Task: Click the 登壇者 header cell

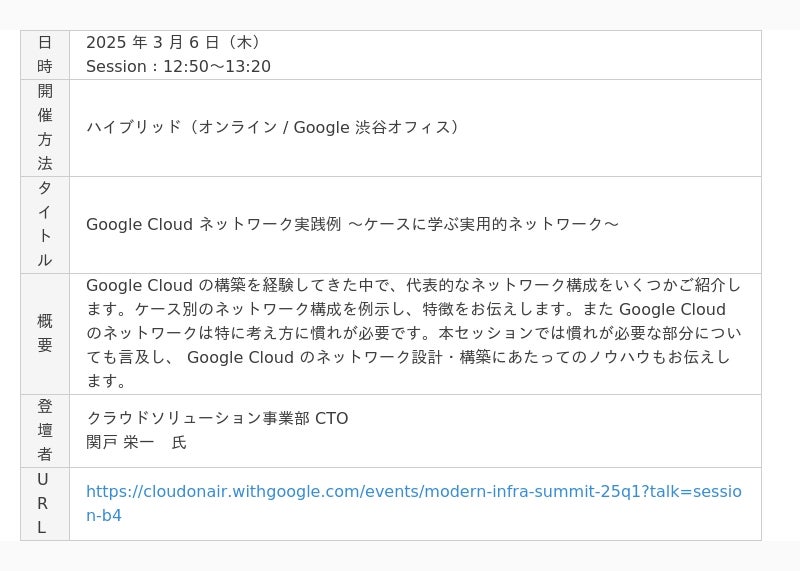Action: point(45,431)
